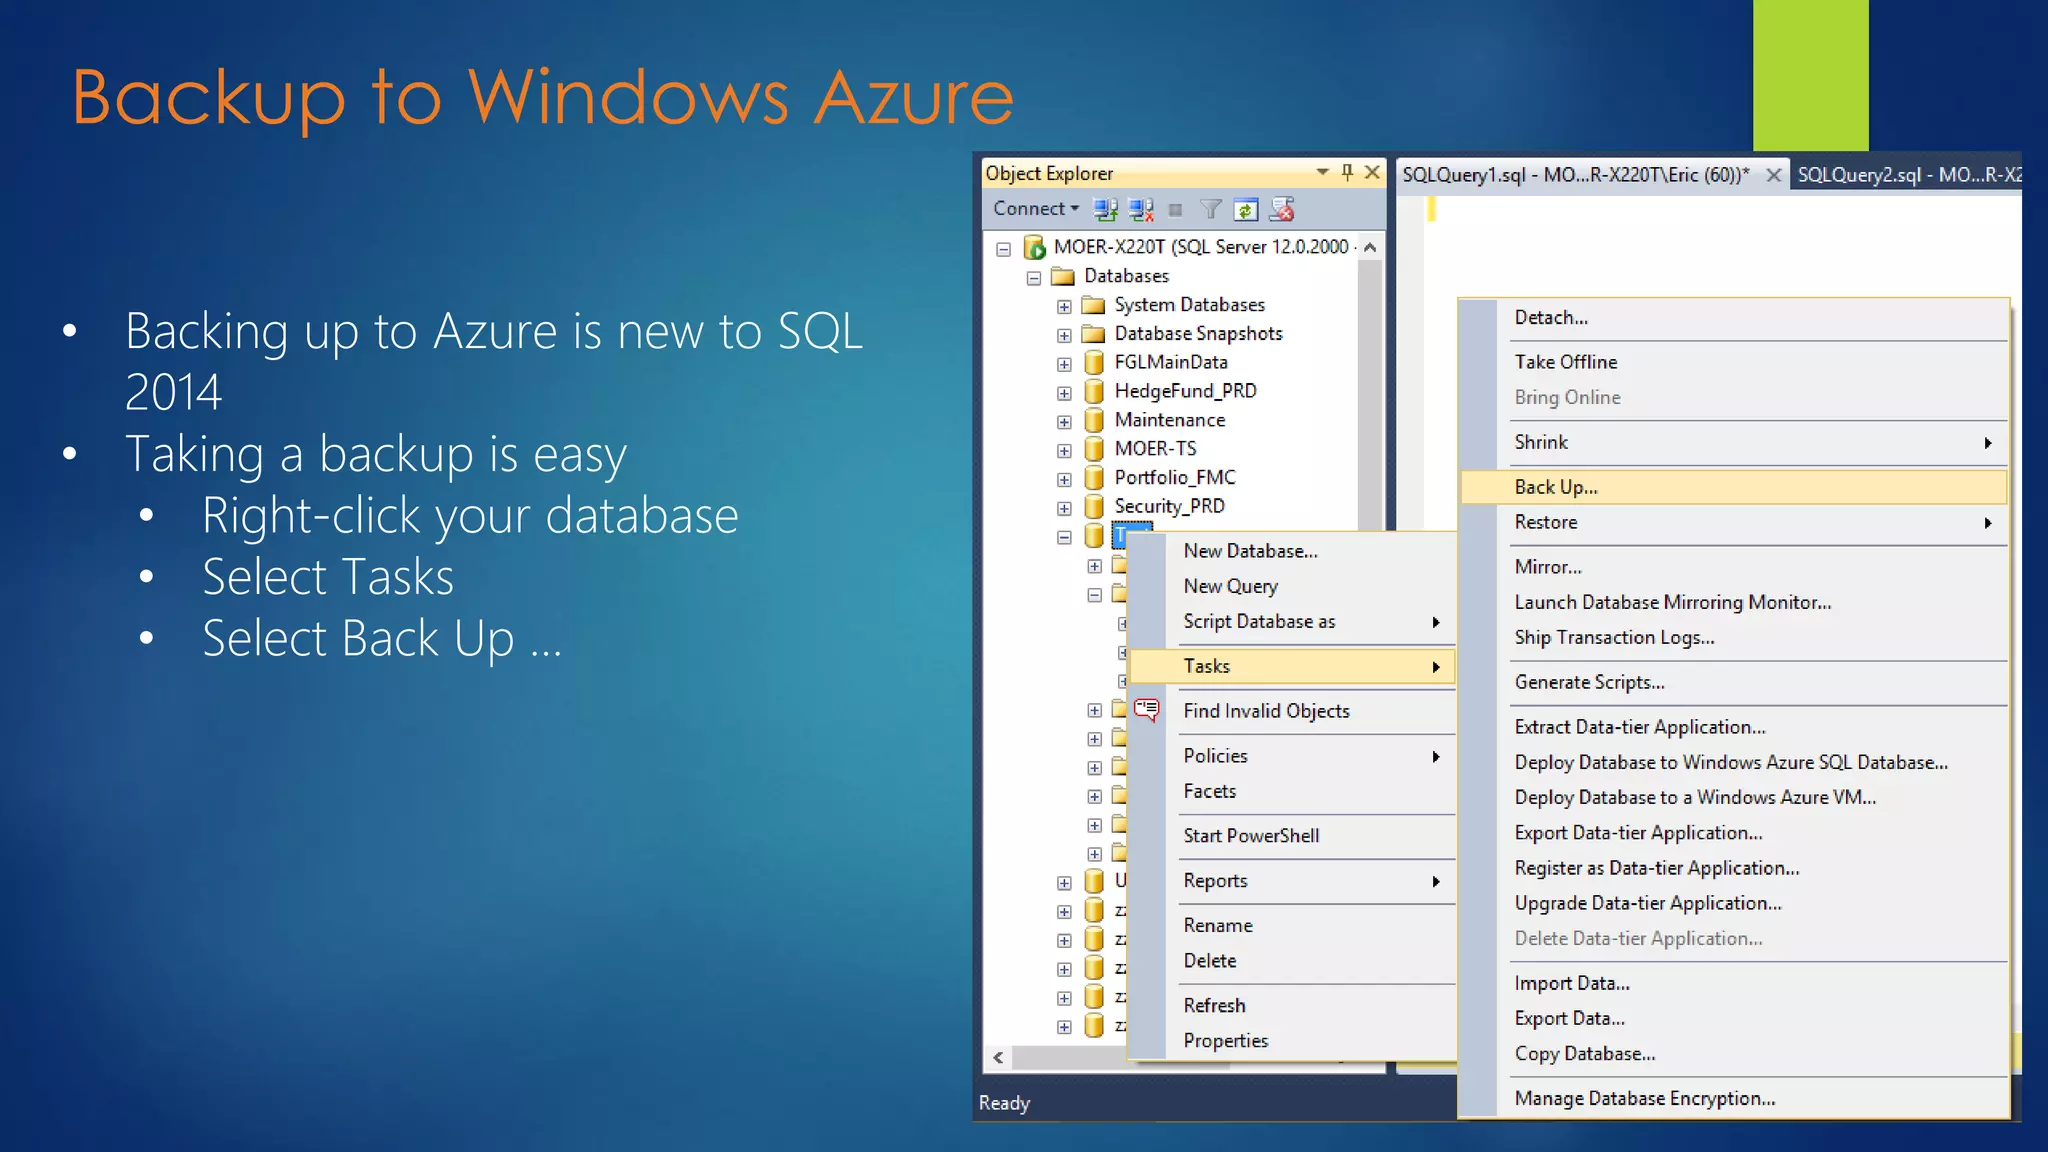Click the Connect Object Explorer toolbar icon
Viewport: 2048px width, 1152px height.
pyautogui.click(x=1105, y=209)
